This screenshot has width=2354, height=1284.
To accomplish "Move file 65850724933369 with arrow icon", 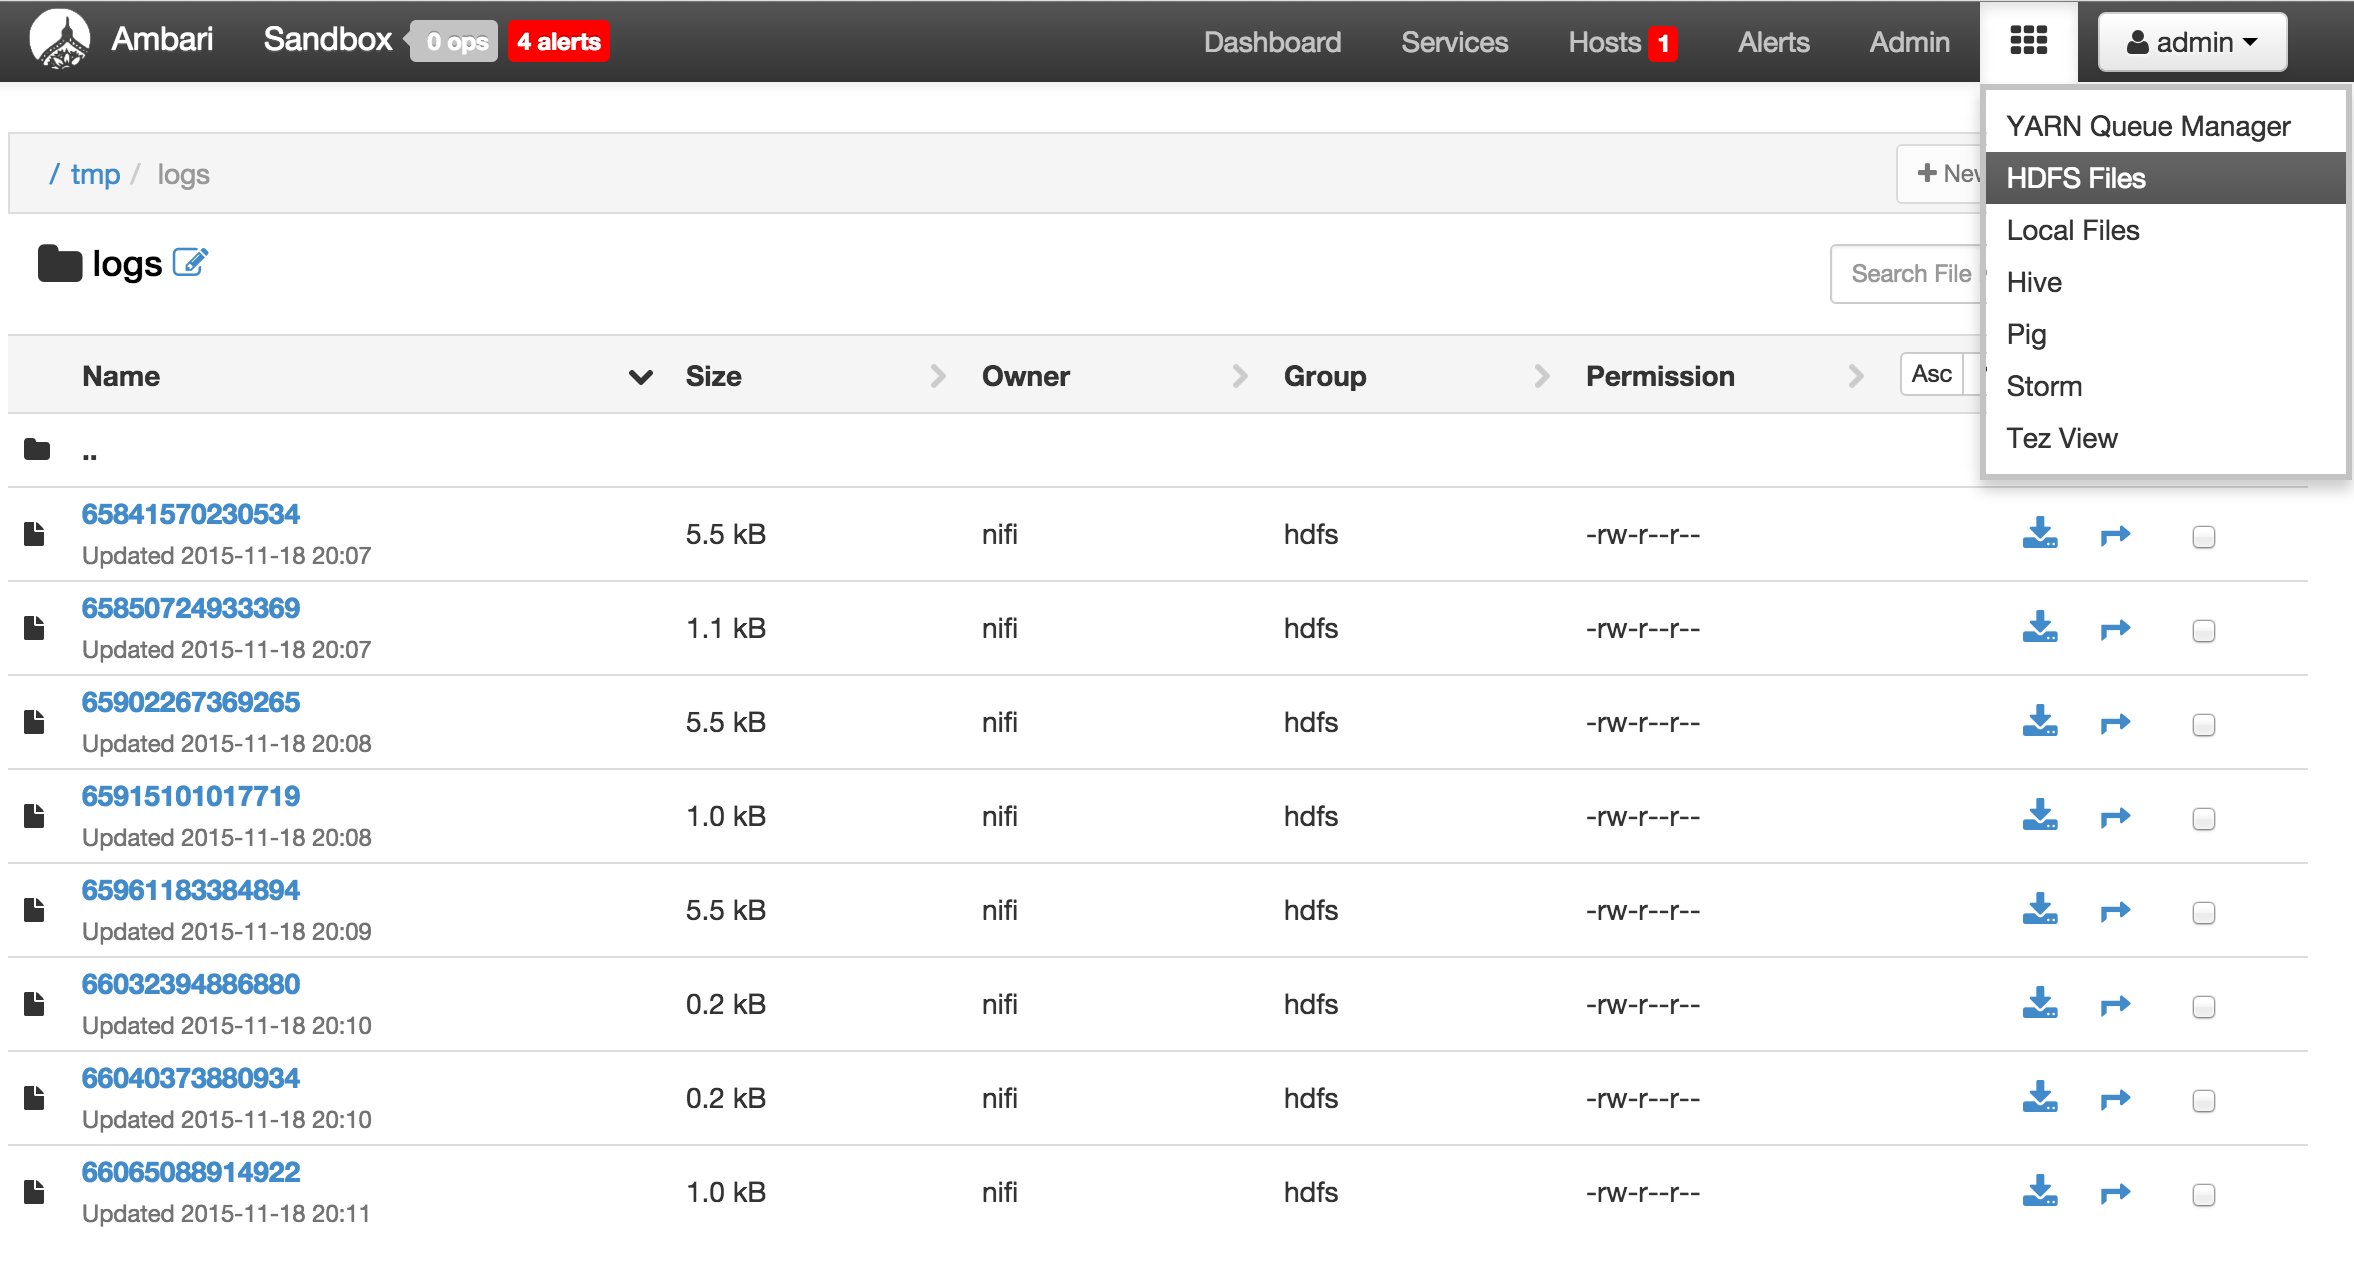I will click(x=2115, y=629).
